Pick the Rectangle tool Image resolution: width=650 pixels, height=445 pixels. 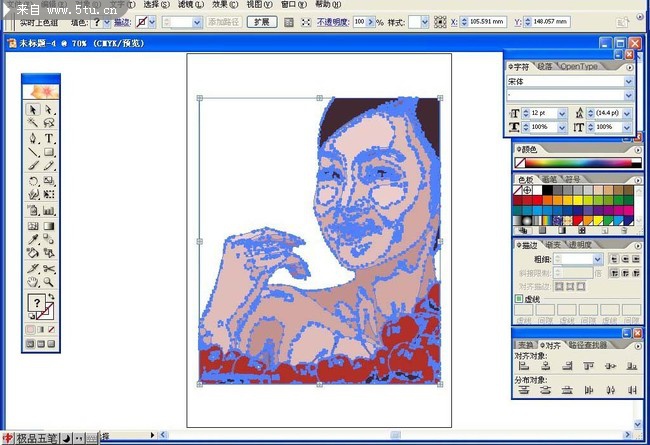coord(49,152)
